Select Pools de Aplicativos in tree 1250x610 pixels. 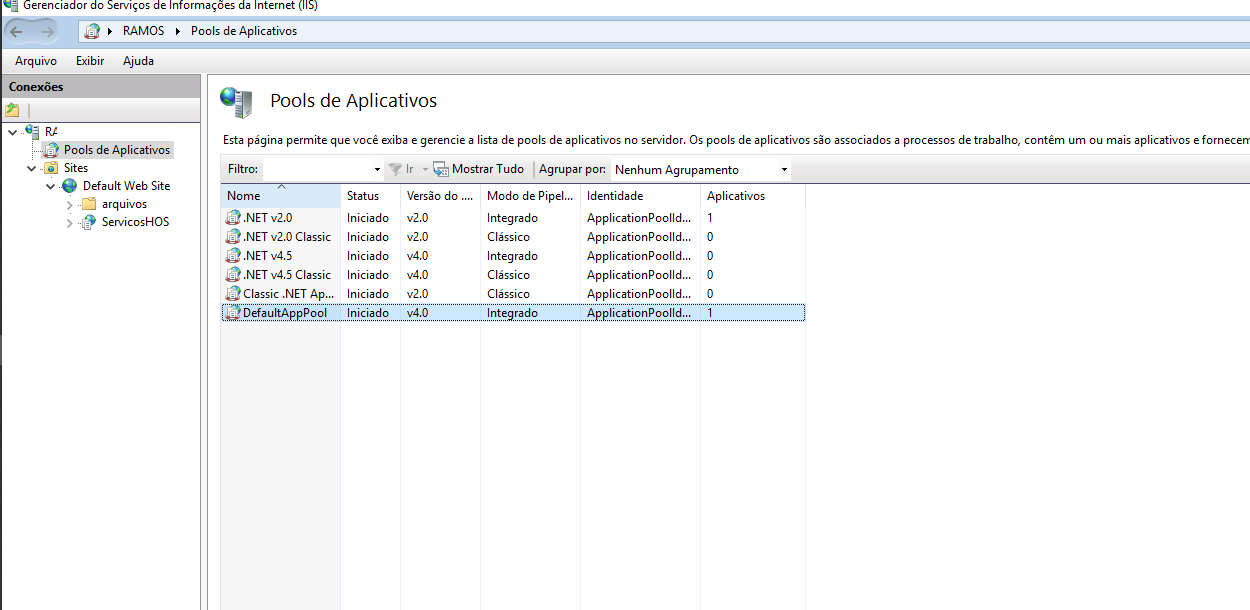[x=116, y=150]
